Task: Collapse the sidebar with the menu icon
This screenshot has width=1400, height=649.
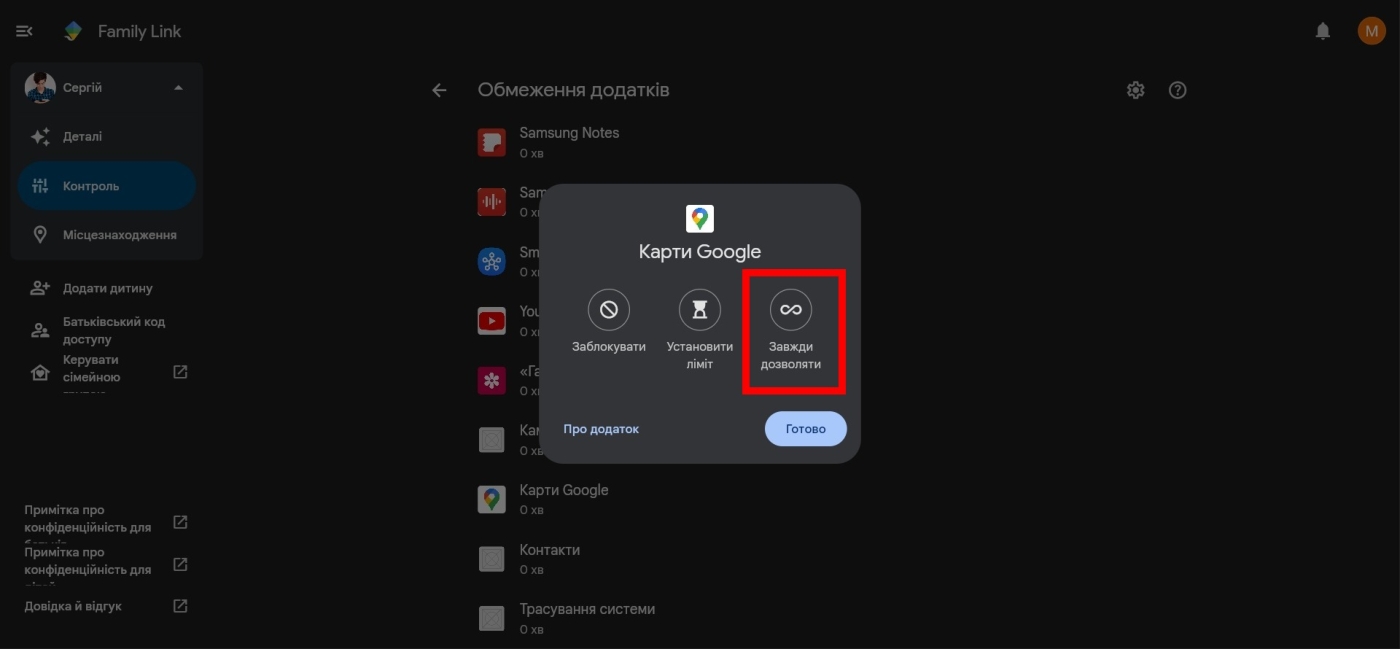Action: 24,31
